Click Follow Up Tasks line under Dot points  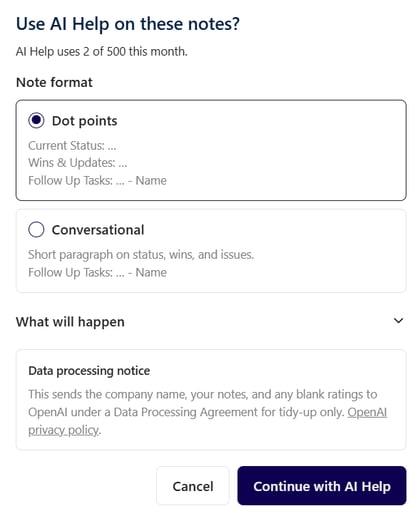coord(97,180)
